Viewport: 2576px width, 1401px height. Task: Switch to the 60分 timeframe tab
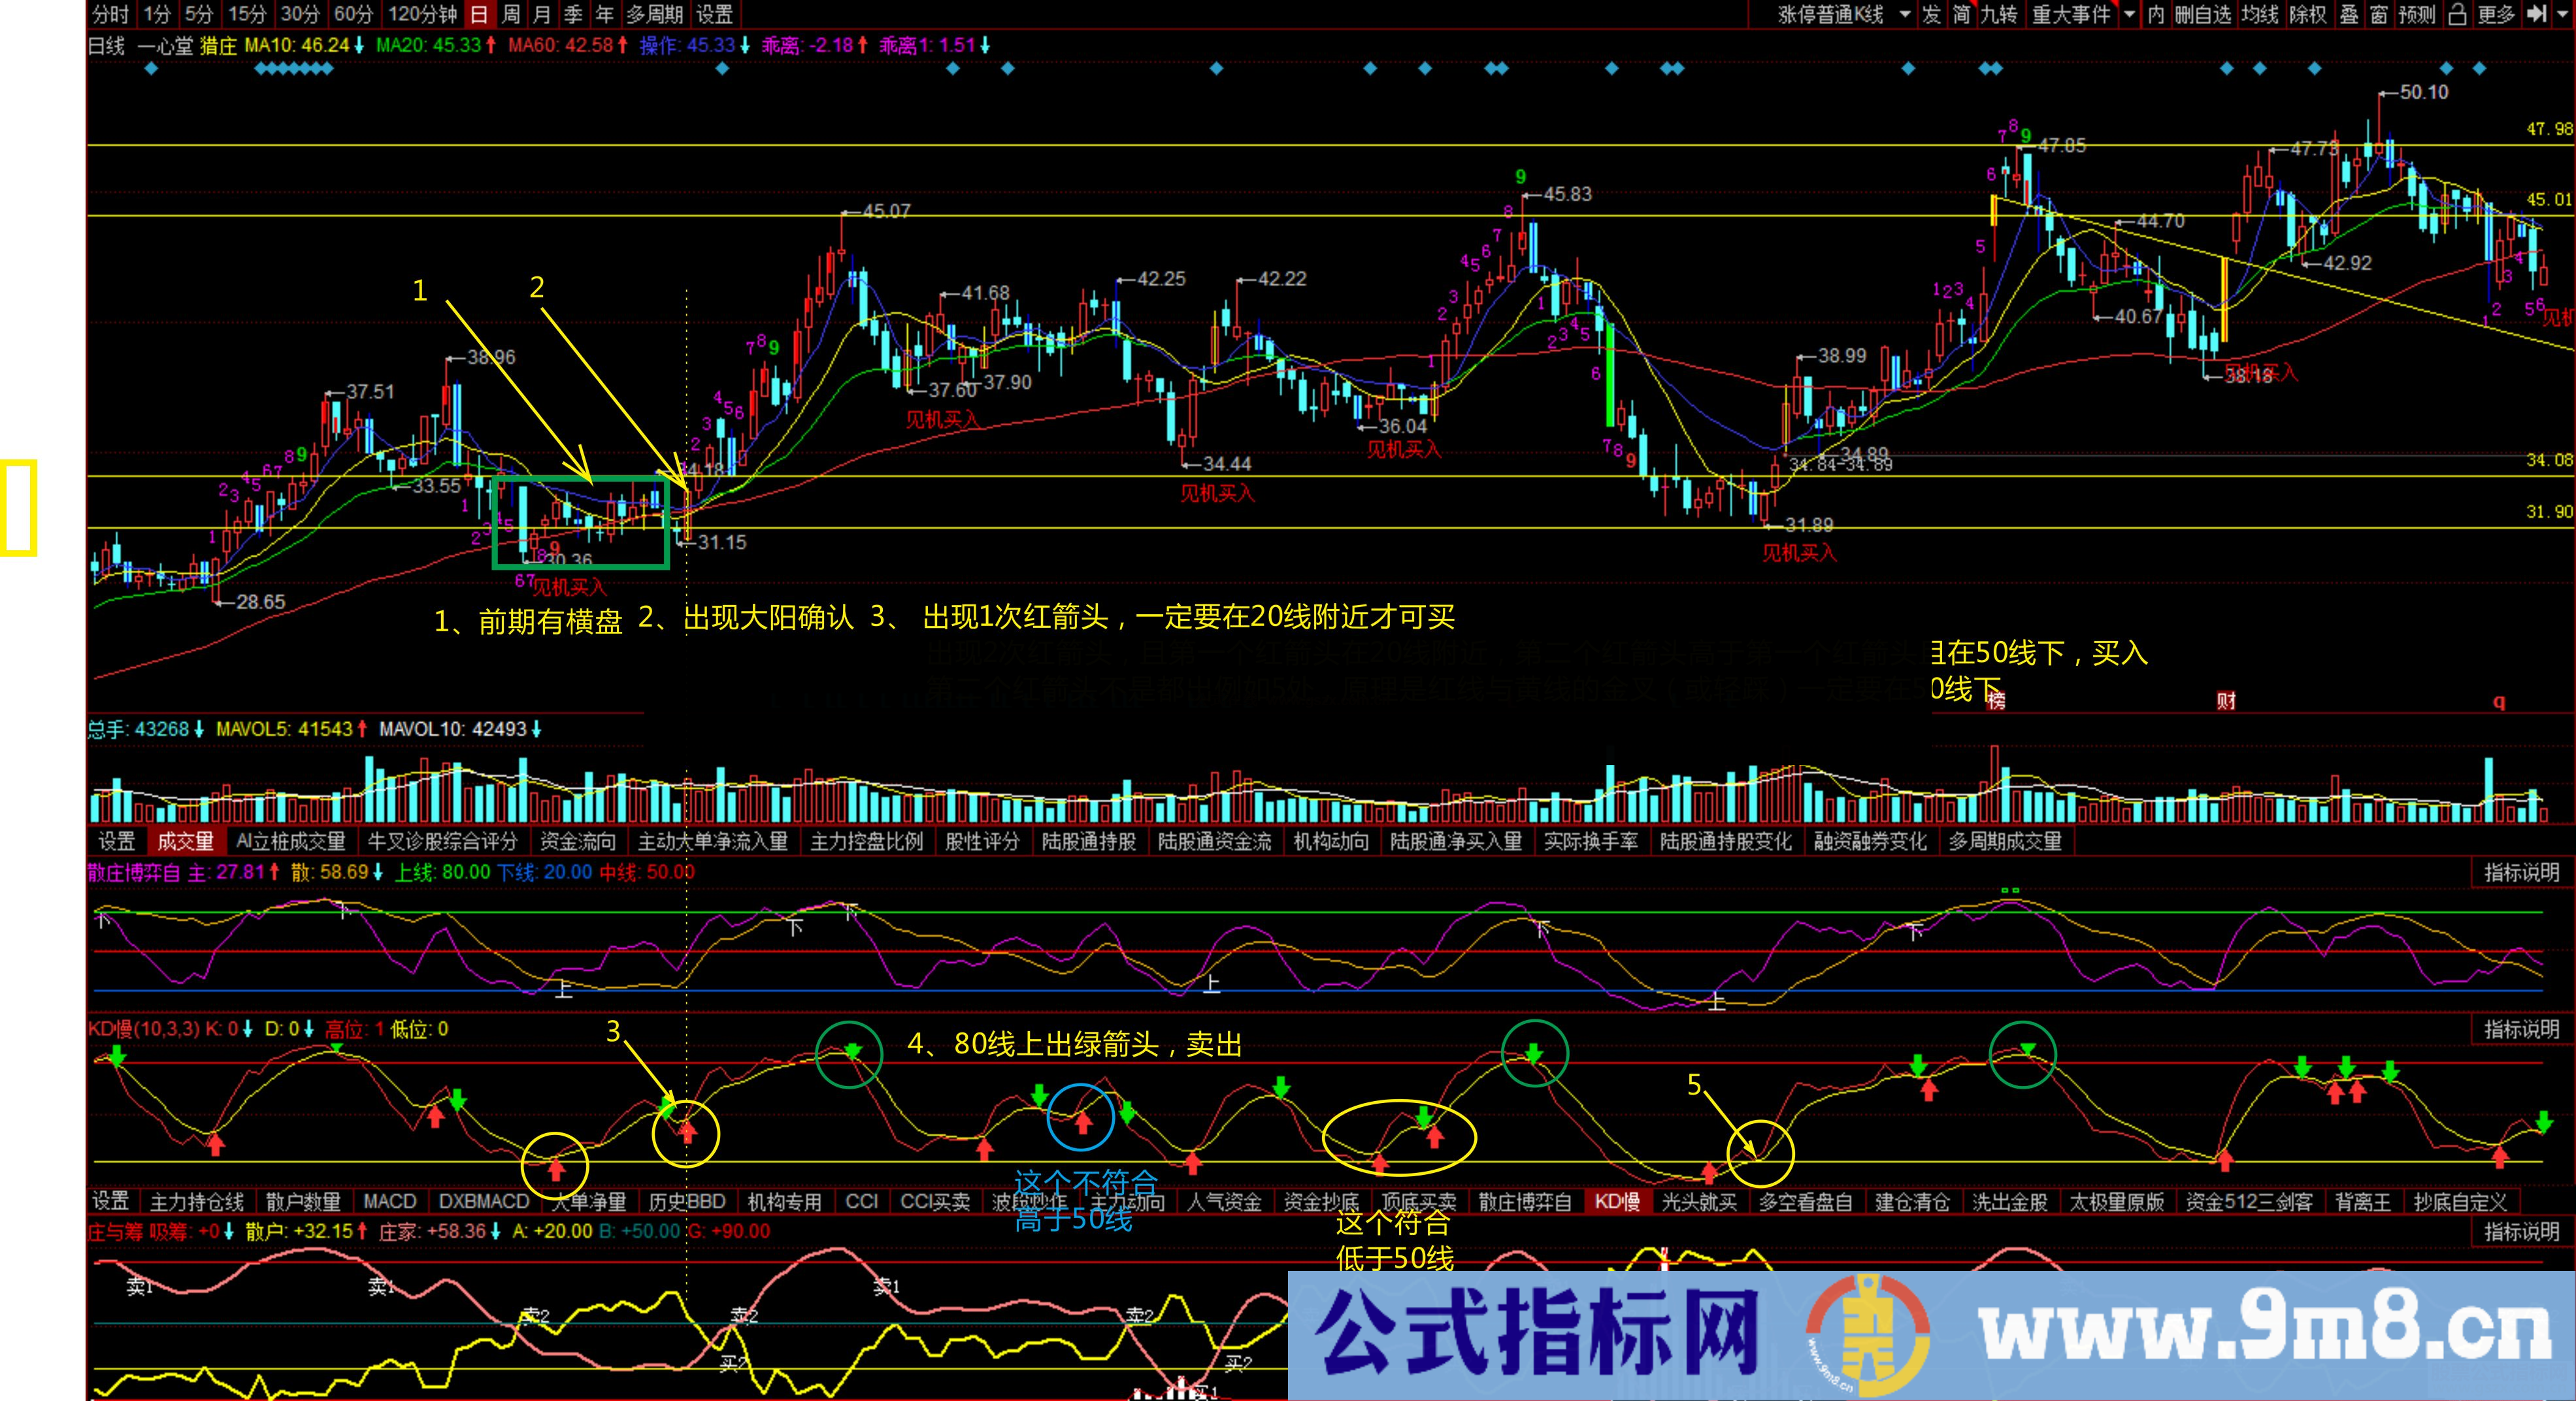(353, 14)
